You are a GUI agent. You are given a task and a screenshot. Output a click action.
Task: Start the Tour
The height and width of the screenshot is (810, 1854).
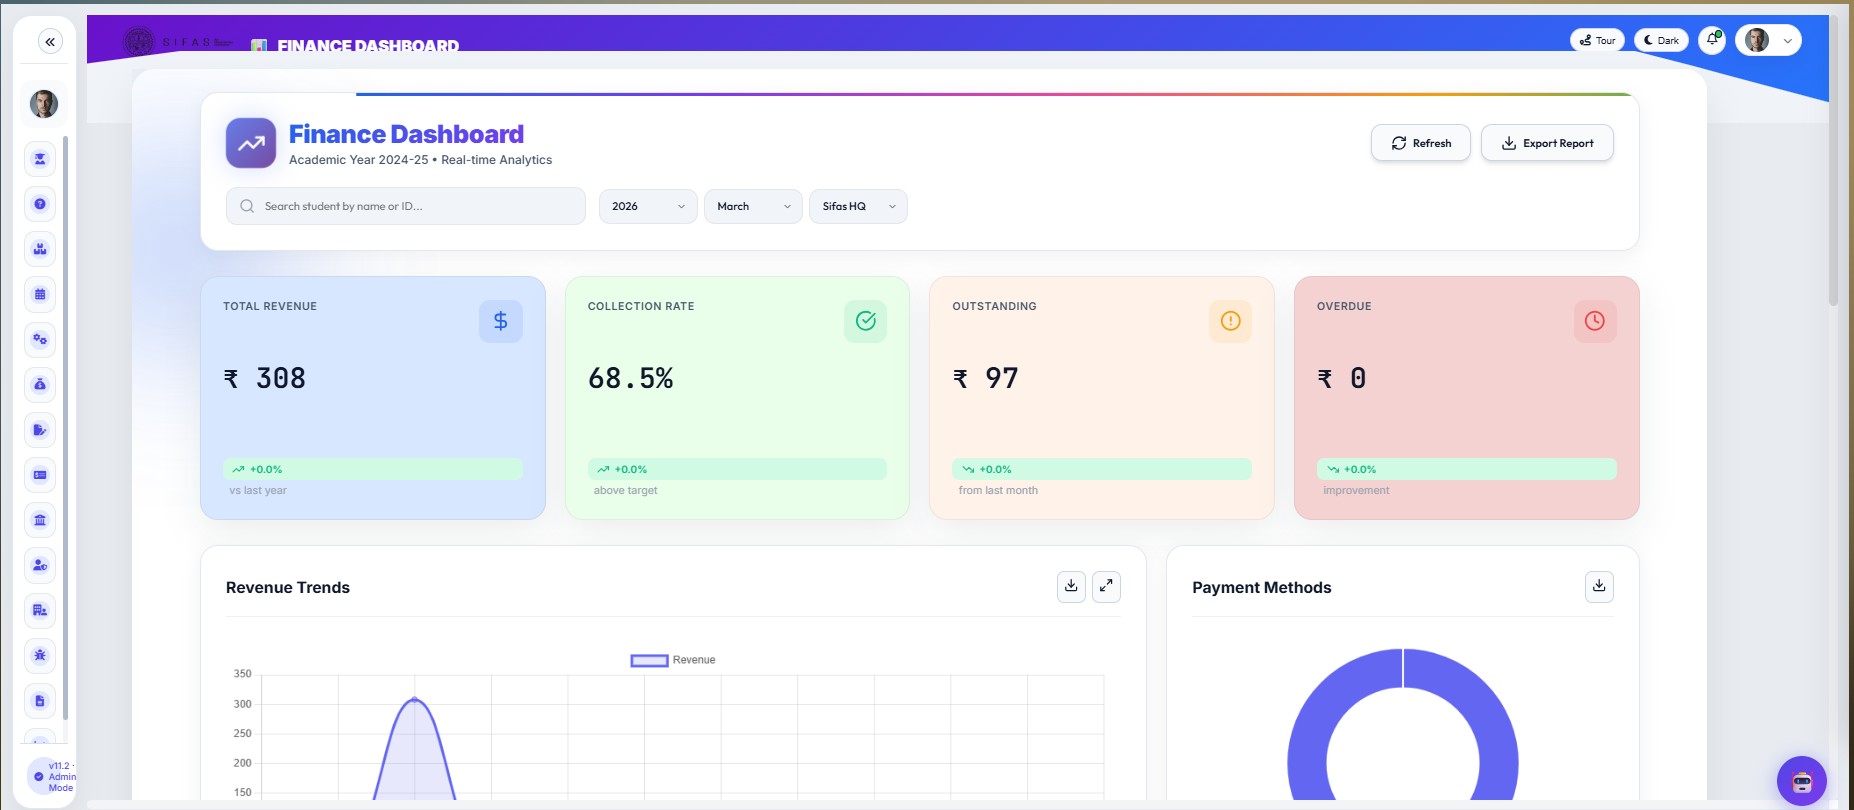[1597, 40]
